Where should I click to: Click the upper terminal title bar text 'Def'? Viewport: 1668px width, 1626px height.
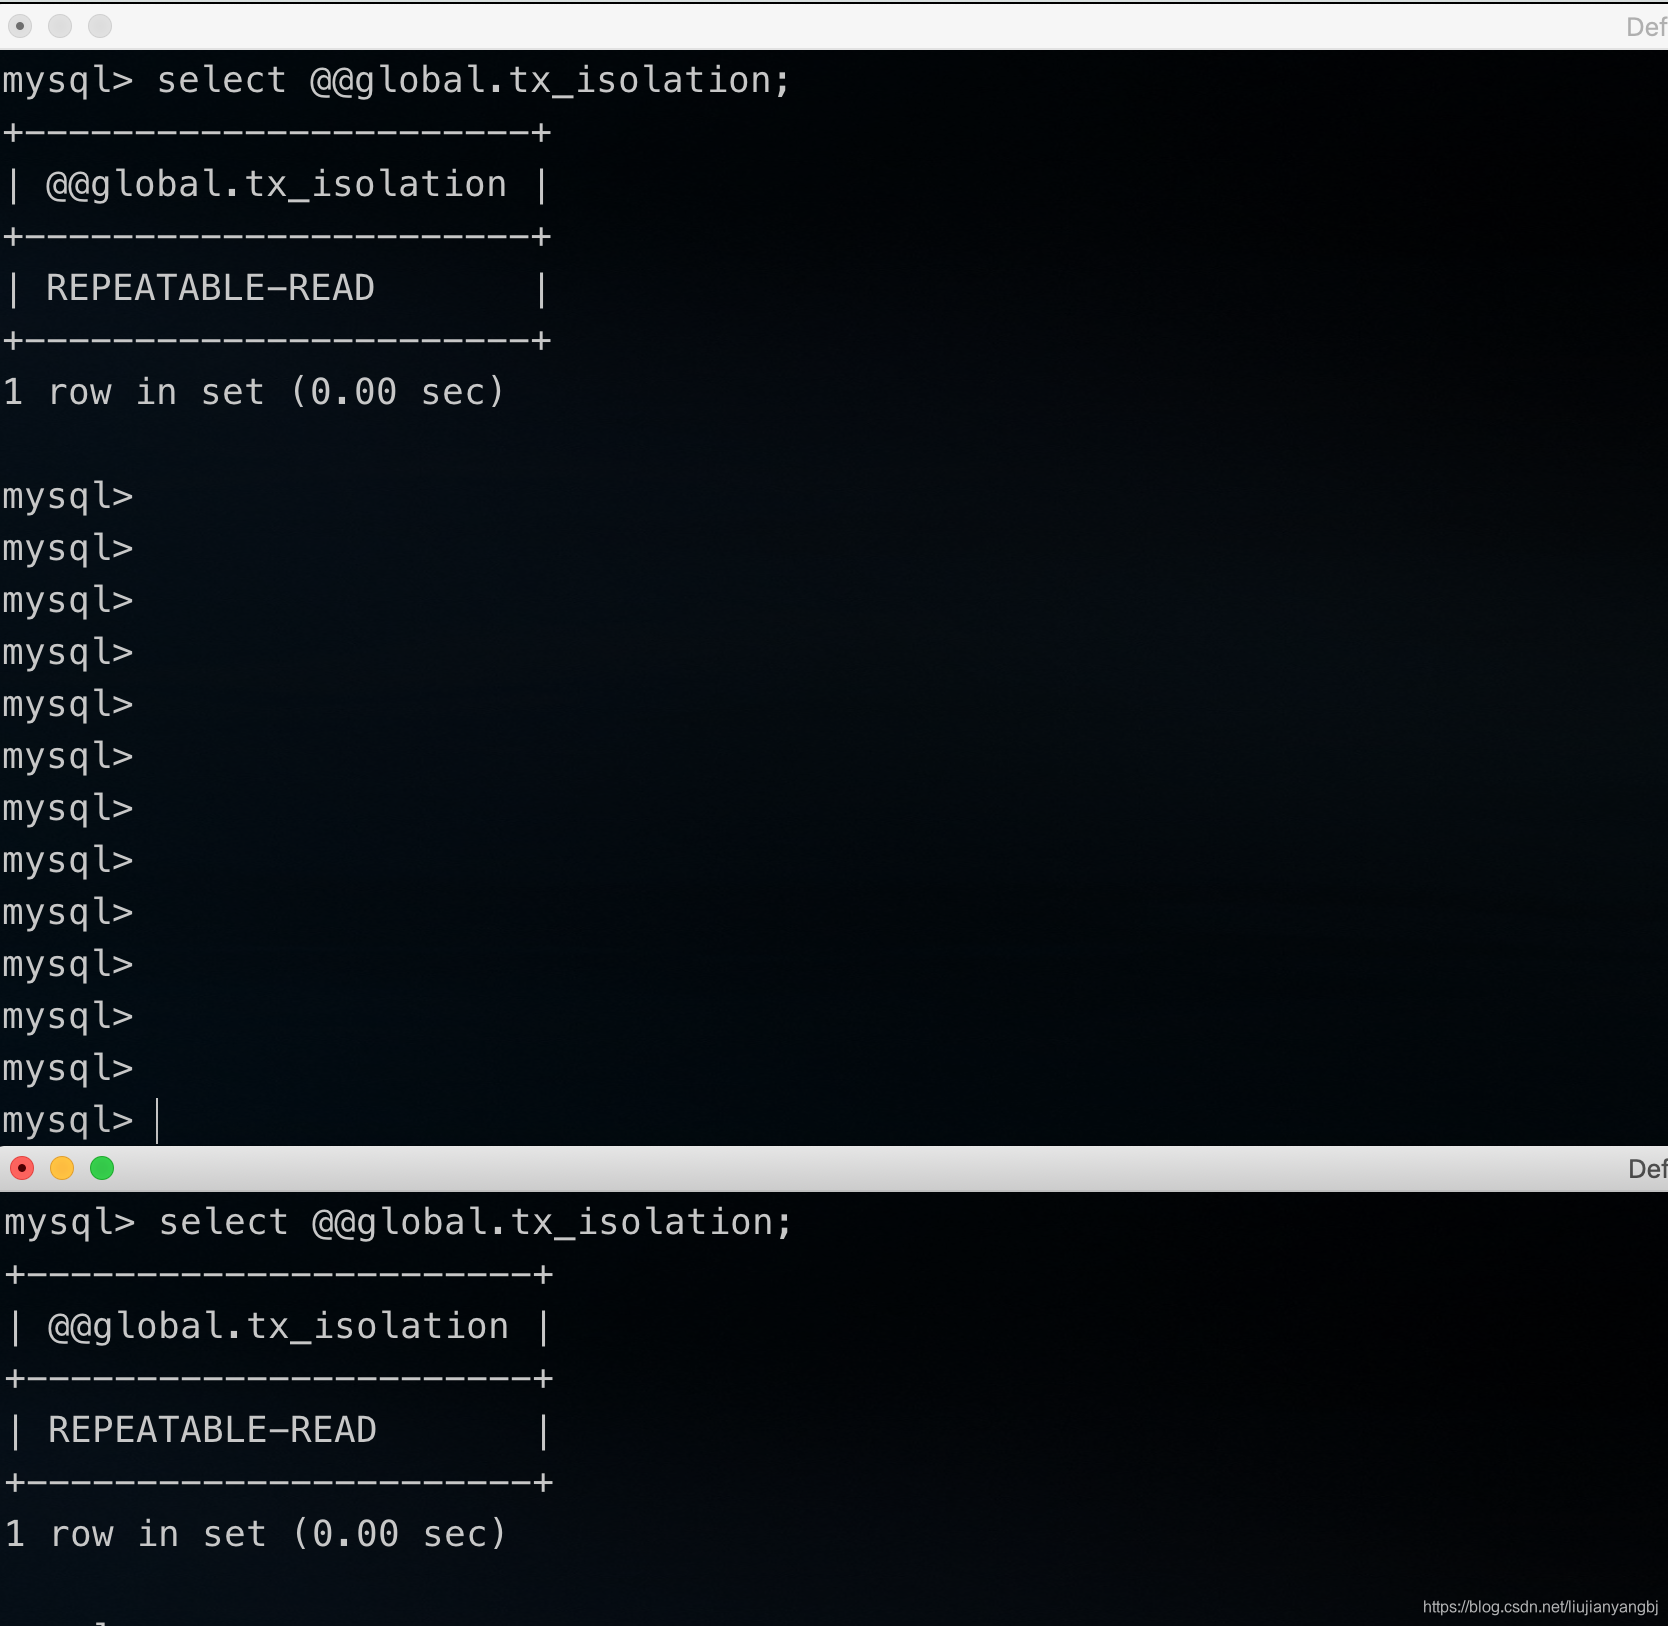pyautogui.click(x=1646, y=27)
